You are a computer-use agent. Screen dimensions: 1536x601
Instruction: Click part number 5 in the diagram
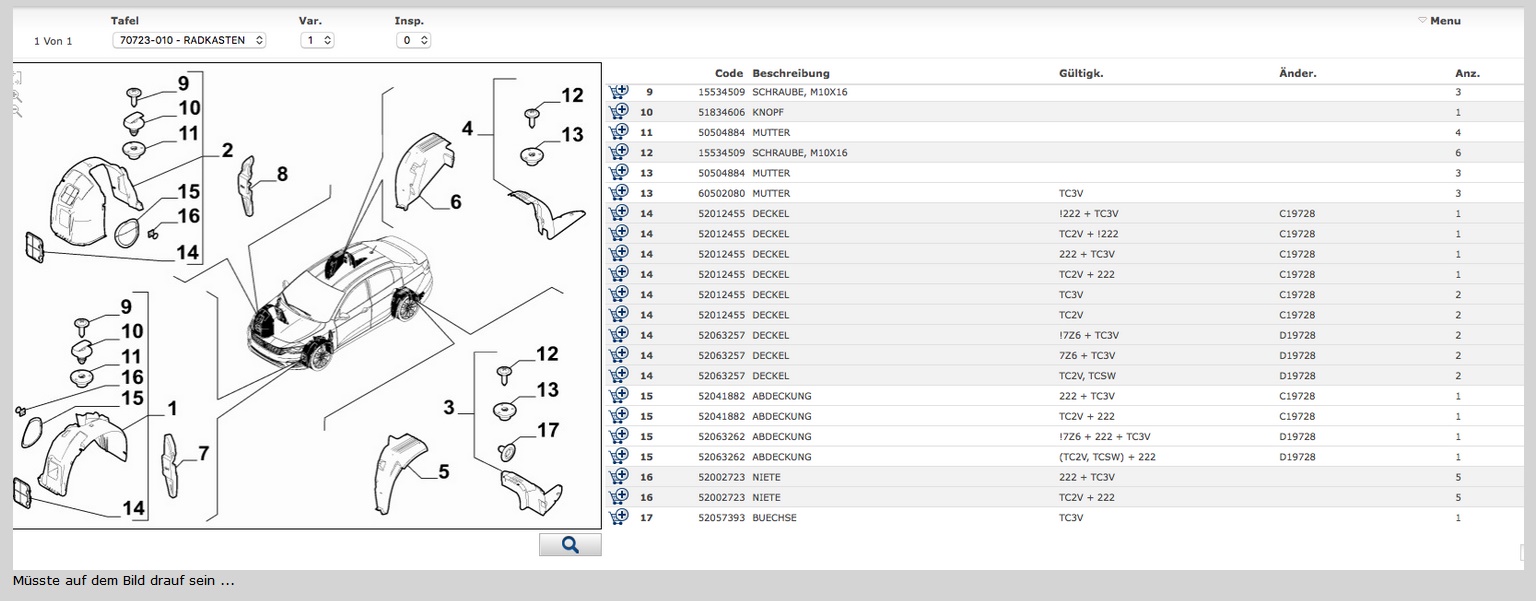click(443, 470)
